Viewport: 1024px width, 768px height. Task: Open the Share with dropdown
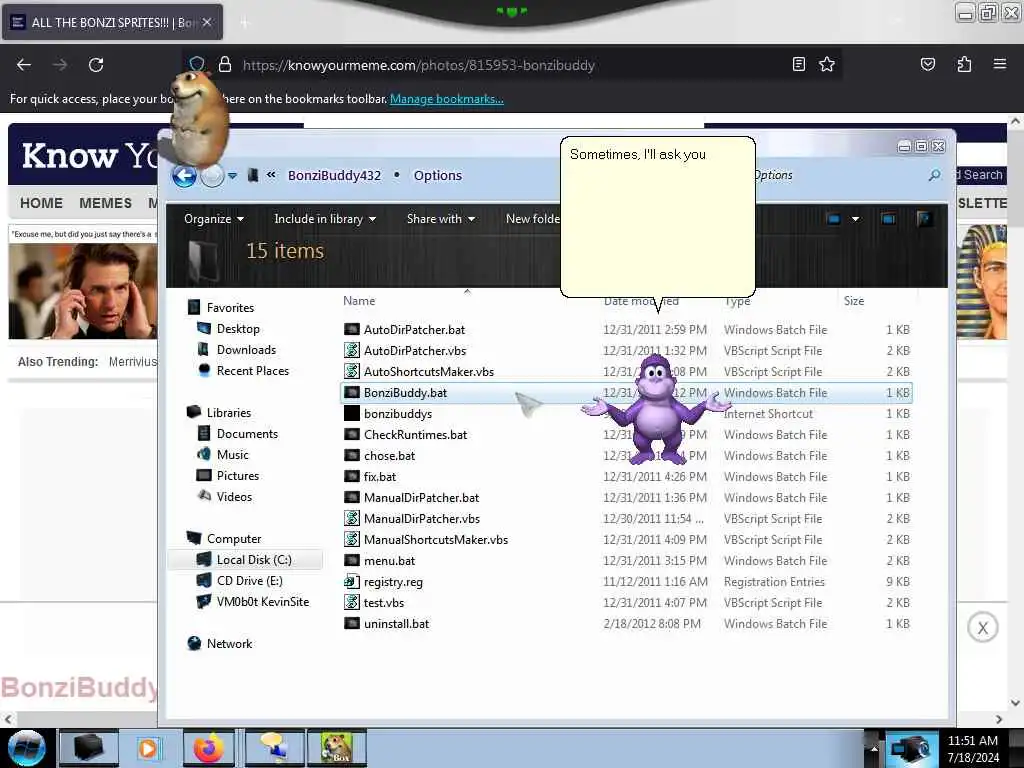point(441,219)
